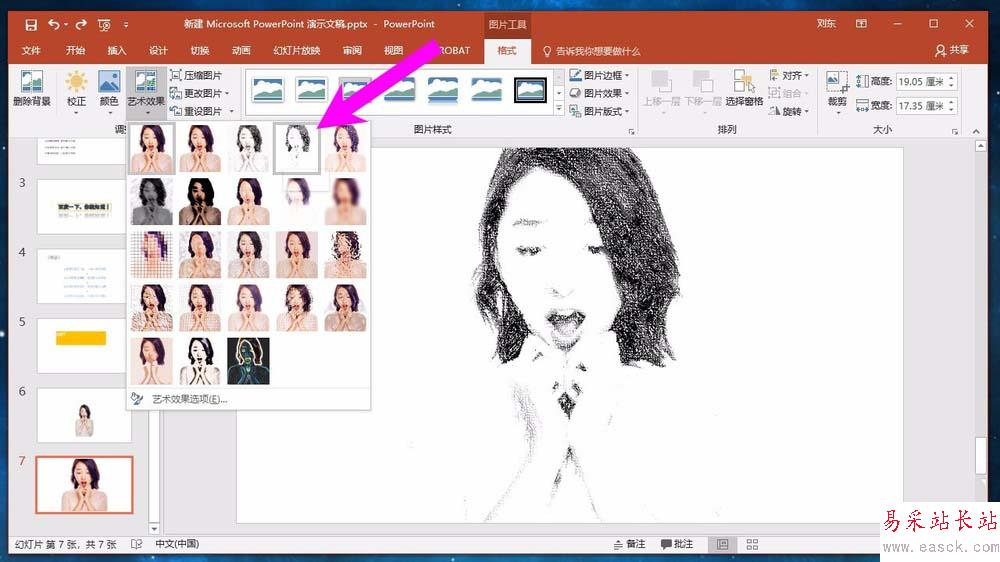This screenshot has height=562, width=1000.
Task: Undo the last action
Action: [54, 25]
